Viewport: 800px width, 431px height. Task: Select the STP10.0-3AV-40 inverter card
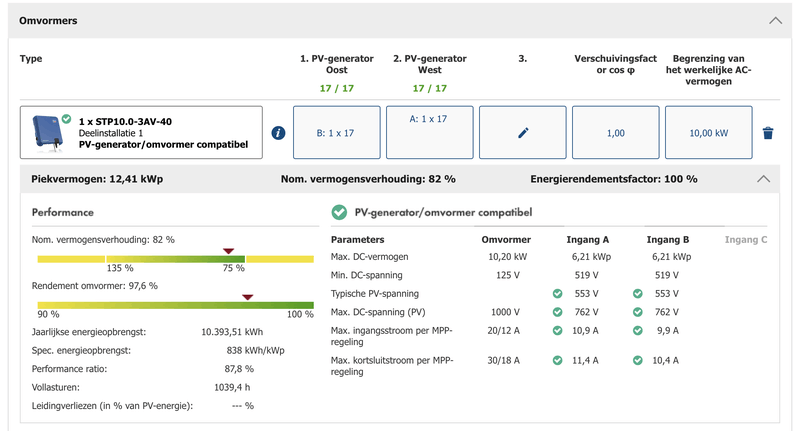141,133
